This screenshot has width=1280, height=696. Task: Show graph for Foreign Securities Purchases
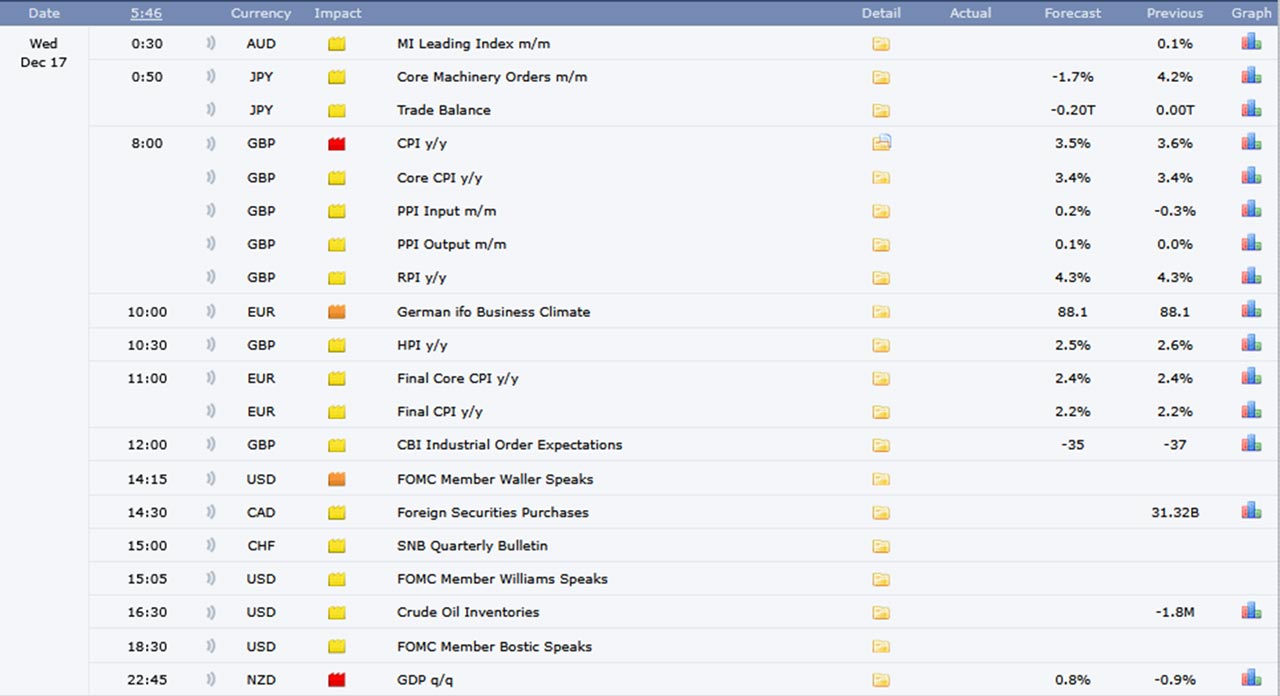pyautogui.click(x=1251, y=511)
